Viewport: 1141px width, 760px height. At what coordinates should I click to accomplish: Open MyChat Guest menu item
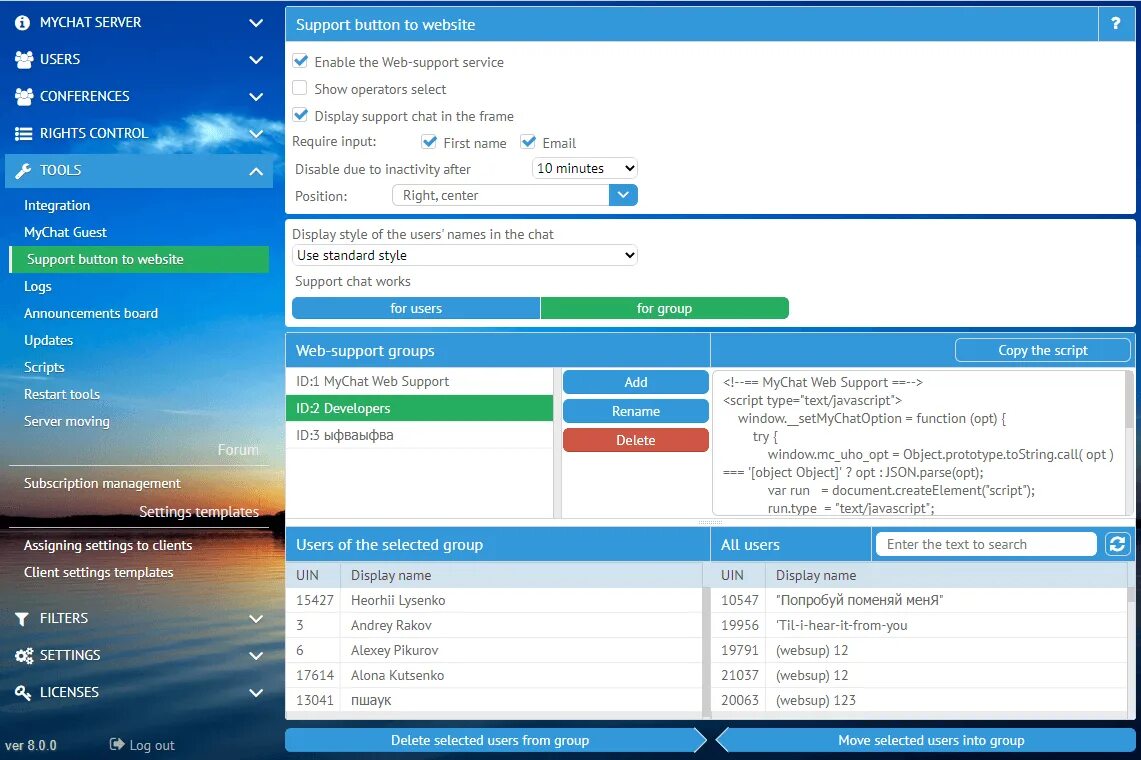point(65,232)
